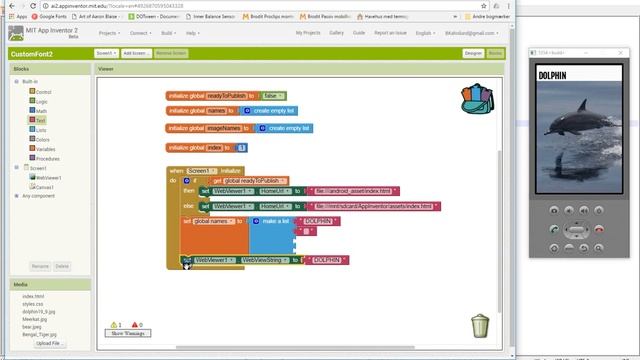
Task: Click the emulator volume down button
Action: pos(569,210)
